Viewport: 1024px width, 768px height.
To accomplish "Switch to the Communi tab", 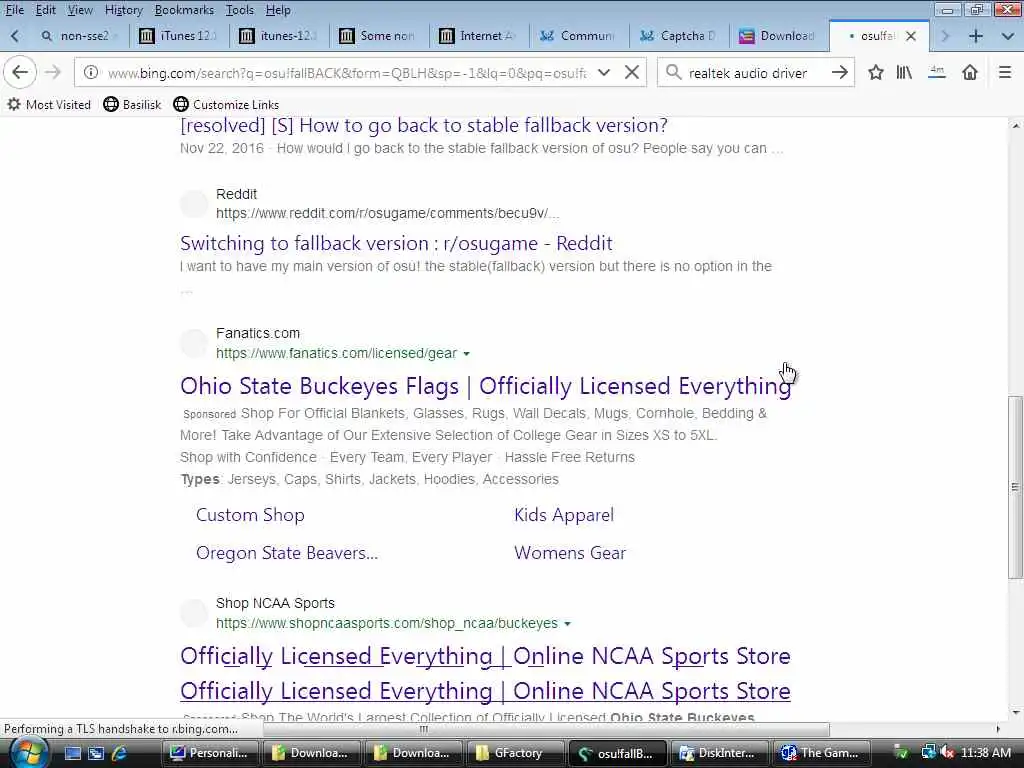I will pos(580,36).
